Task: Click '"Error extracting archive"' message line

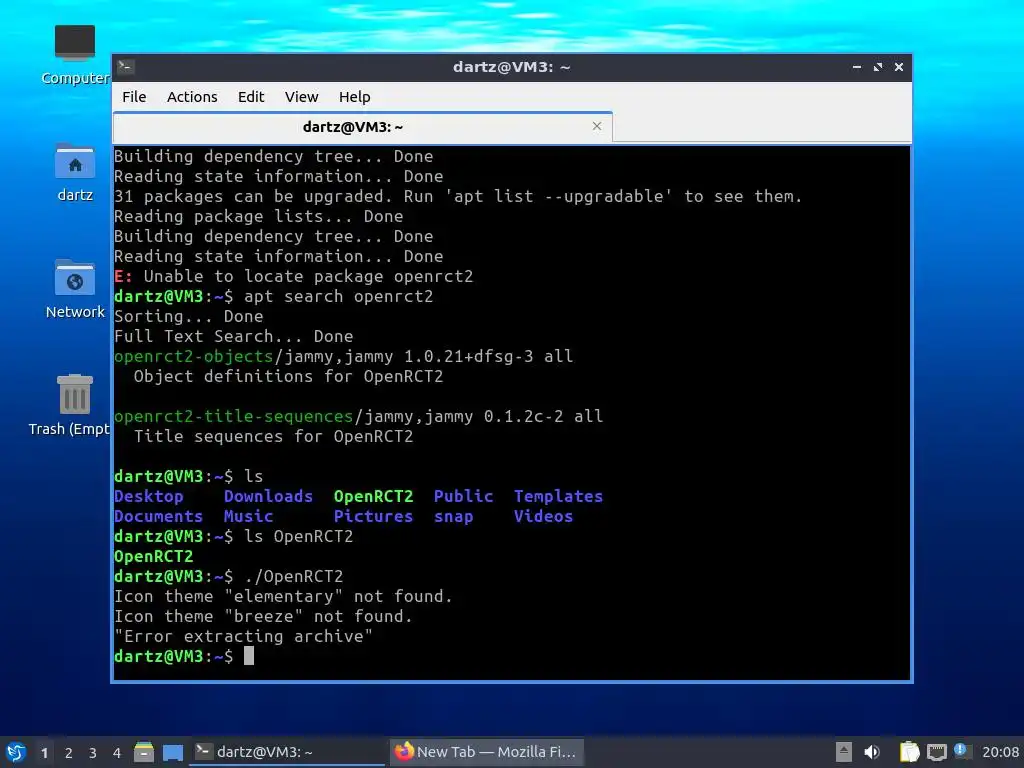Action: pos(244,636)
